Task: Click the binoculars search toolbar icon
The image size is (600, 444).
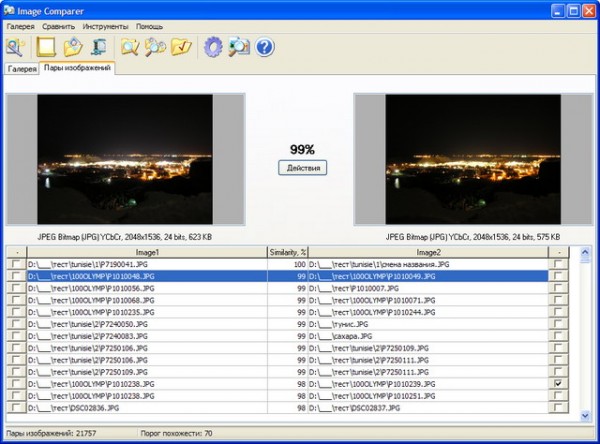Action: click(156, 46)
